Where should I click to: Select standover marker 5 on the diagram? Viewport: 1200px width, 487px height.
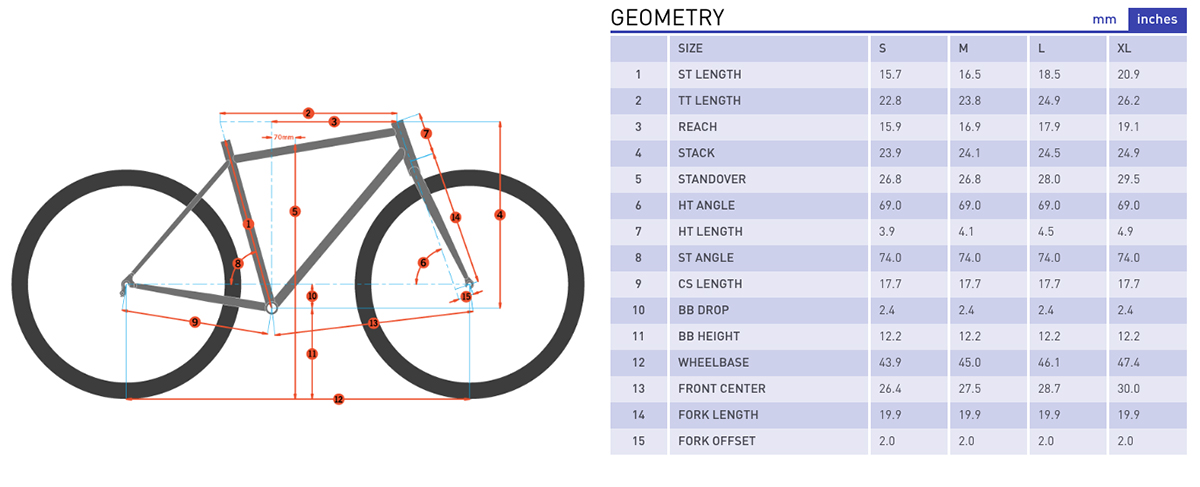coord(295,211)
